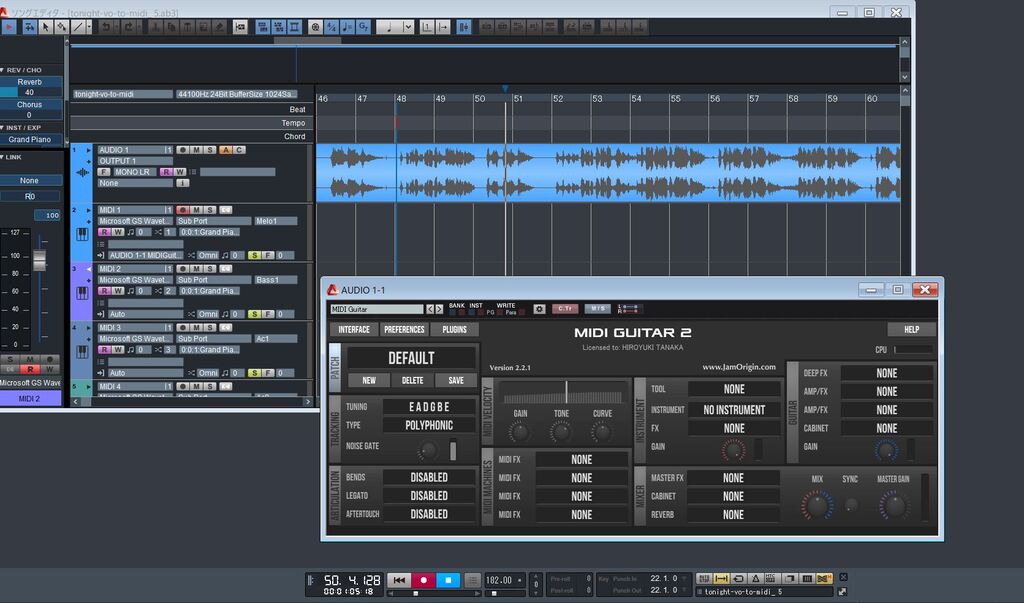Expand the AUDIO 1 track arrow
Viewport: 1024px width, 603px height.
point(88,151)
